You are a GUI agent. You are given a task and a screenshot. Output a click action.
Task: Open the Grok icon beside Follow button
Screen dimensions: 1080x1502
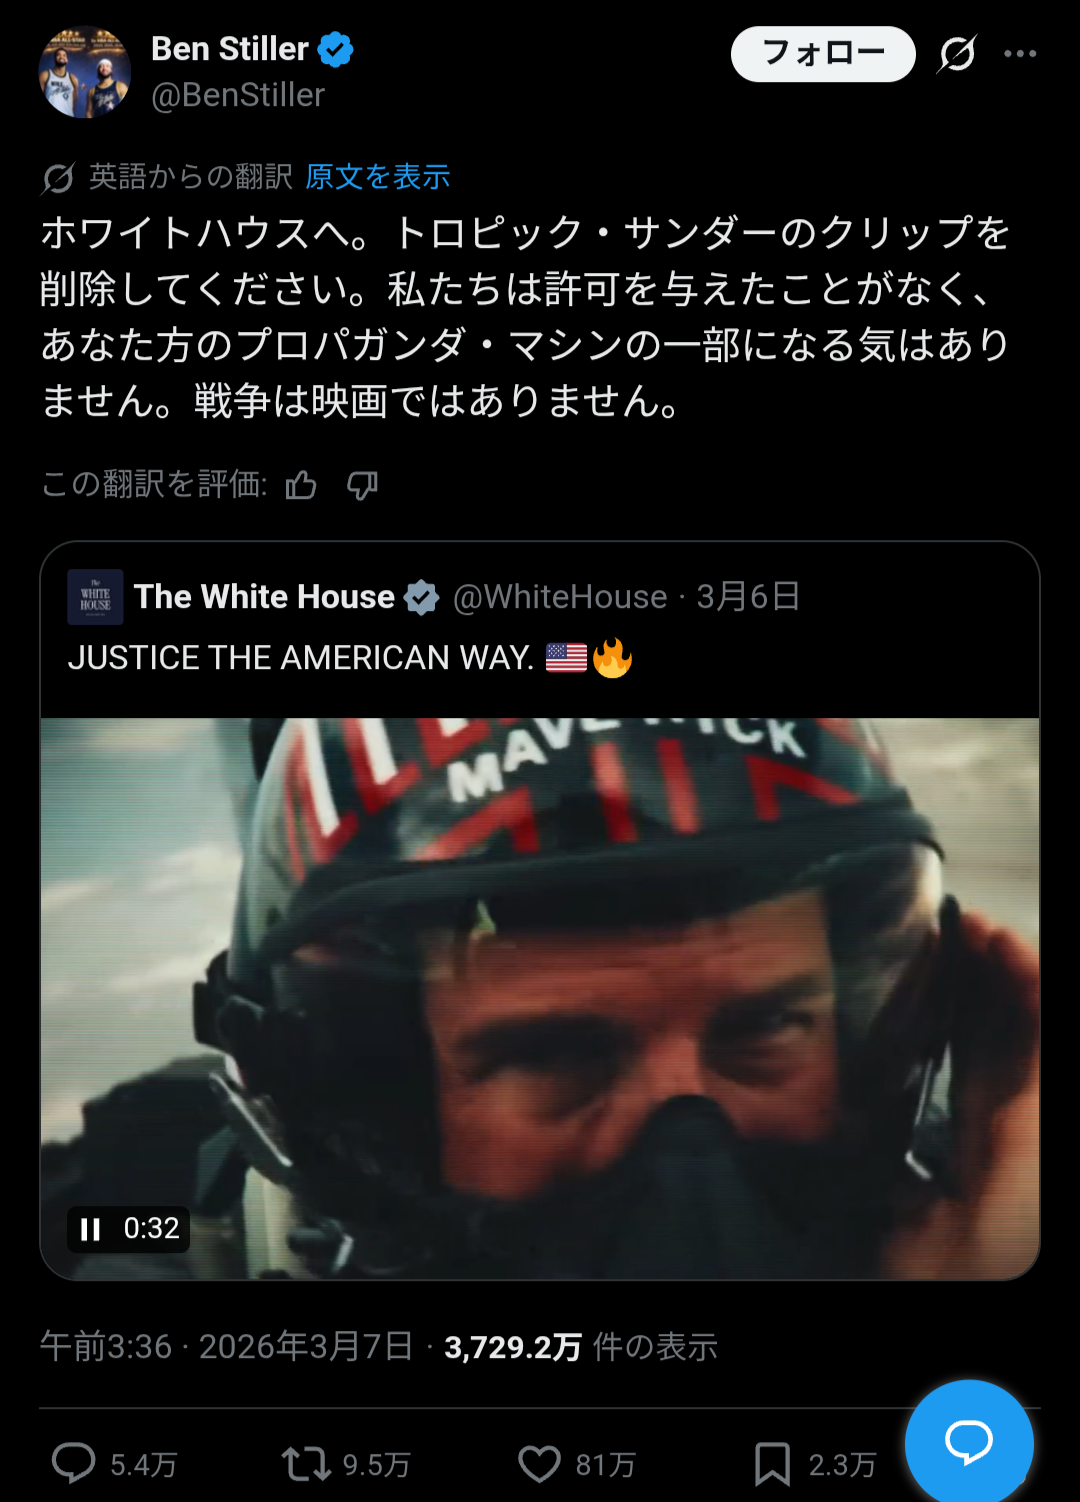click(957, 54)
